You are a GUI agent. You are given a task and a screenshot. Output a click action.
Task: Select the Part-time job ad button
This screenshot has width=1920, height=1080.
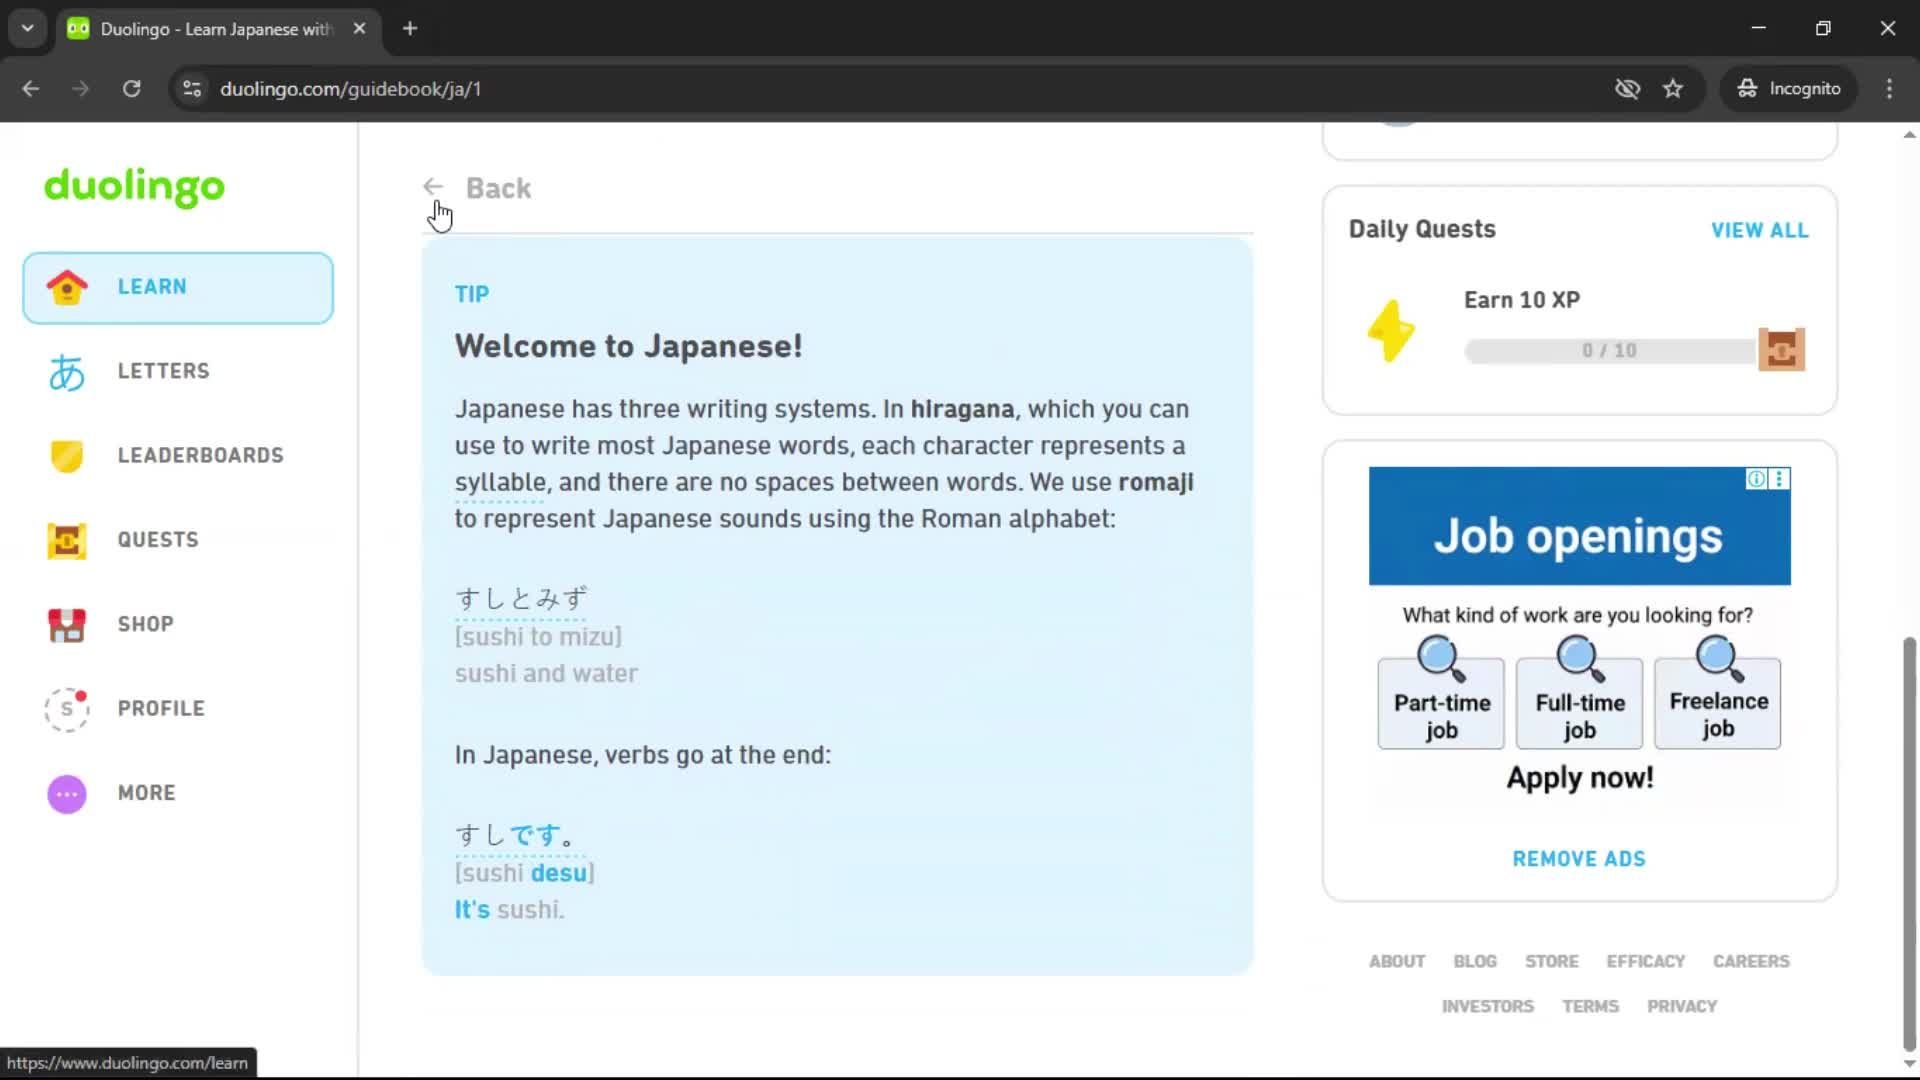click(1441, 704)
